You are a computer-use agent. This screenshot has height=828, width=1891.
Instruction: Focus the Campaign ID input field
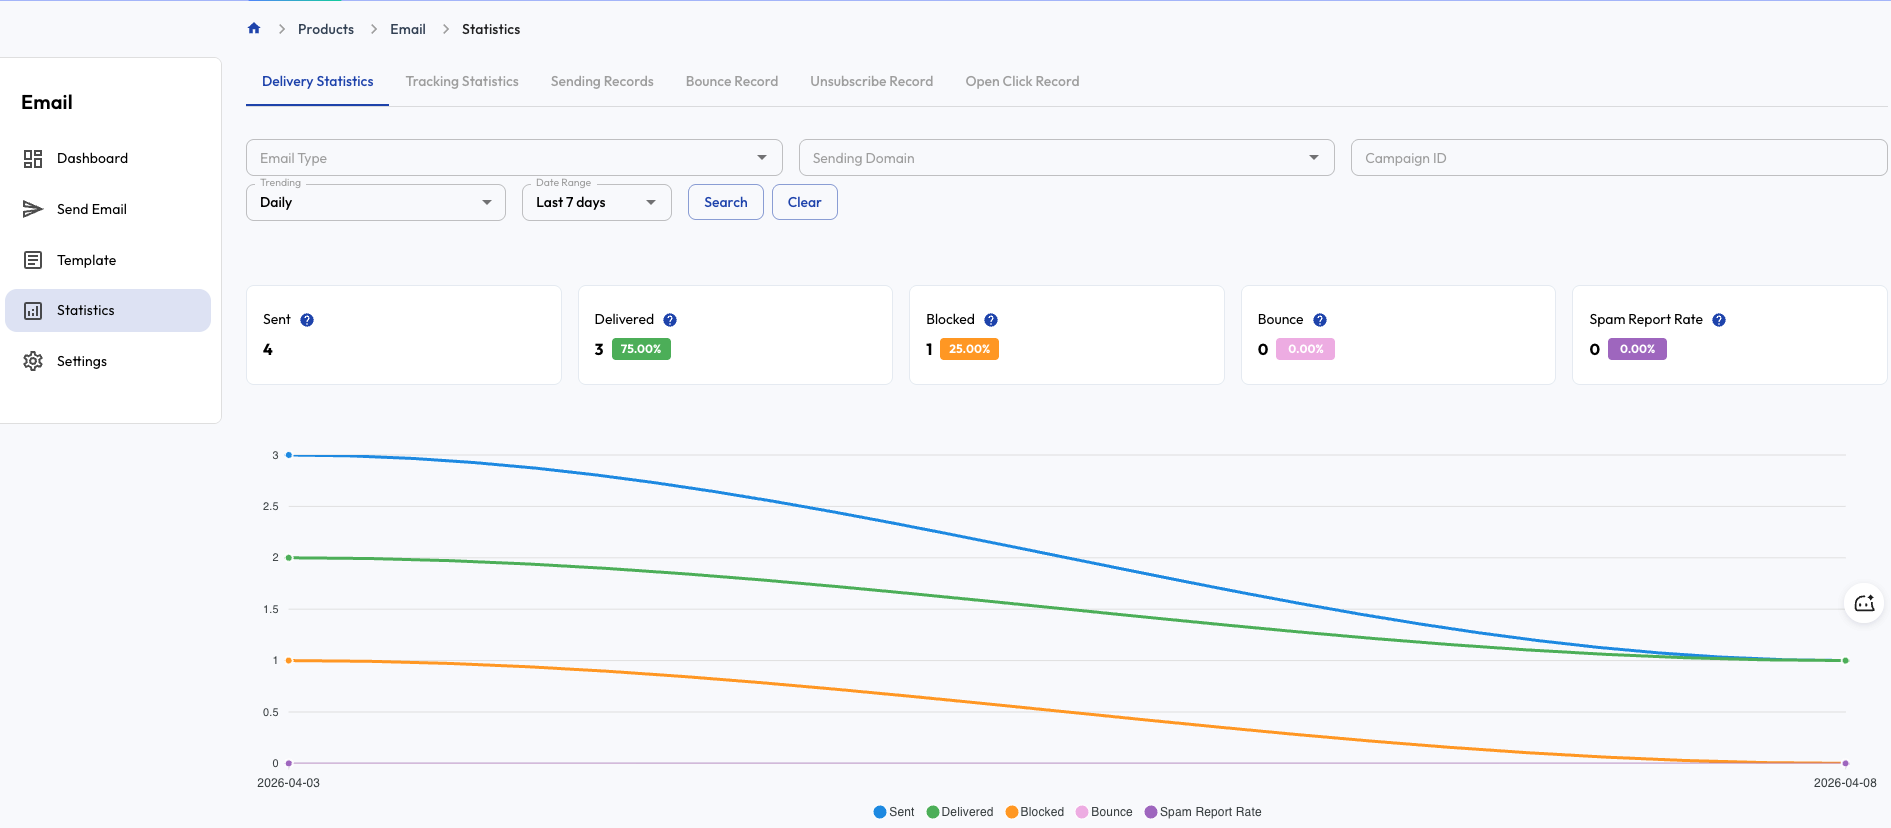tap(1618, 158)
